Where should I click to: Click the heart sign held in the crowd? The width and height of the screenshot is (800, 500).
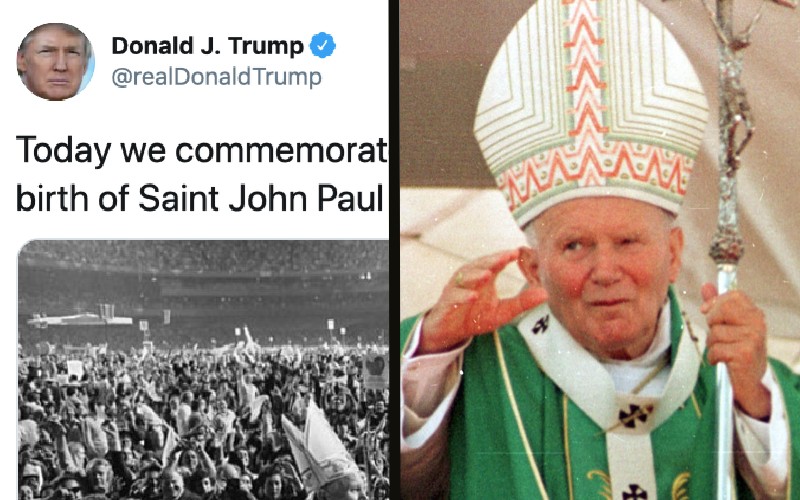point(376,371)
